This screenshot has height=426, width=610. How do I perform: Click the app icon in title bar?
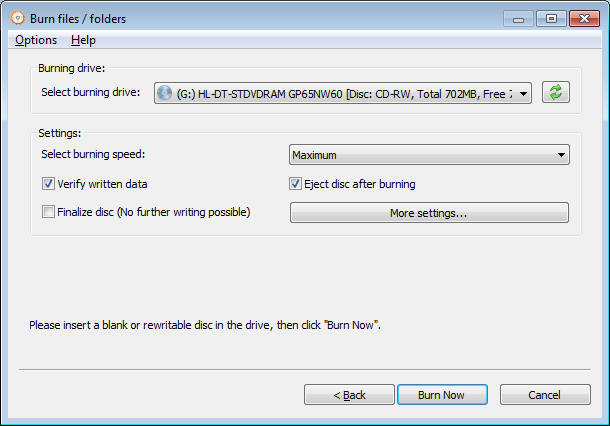pos(18,18)
